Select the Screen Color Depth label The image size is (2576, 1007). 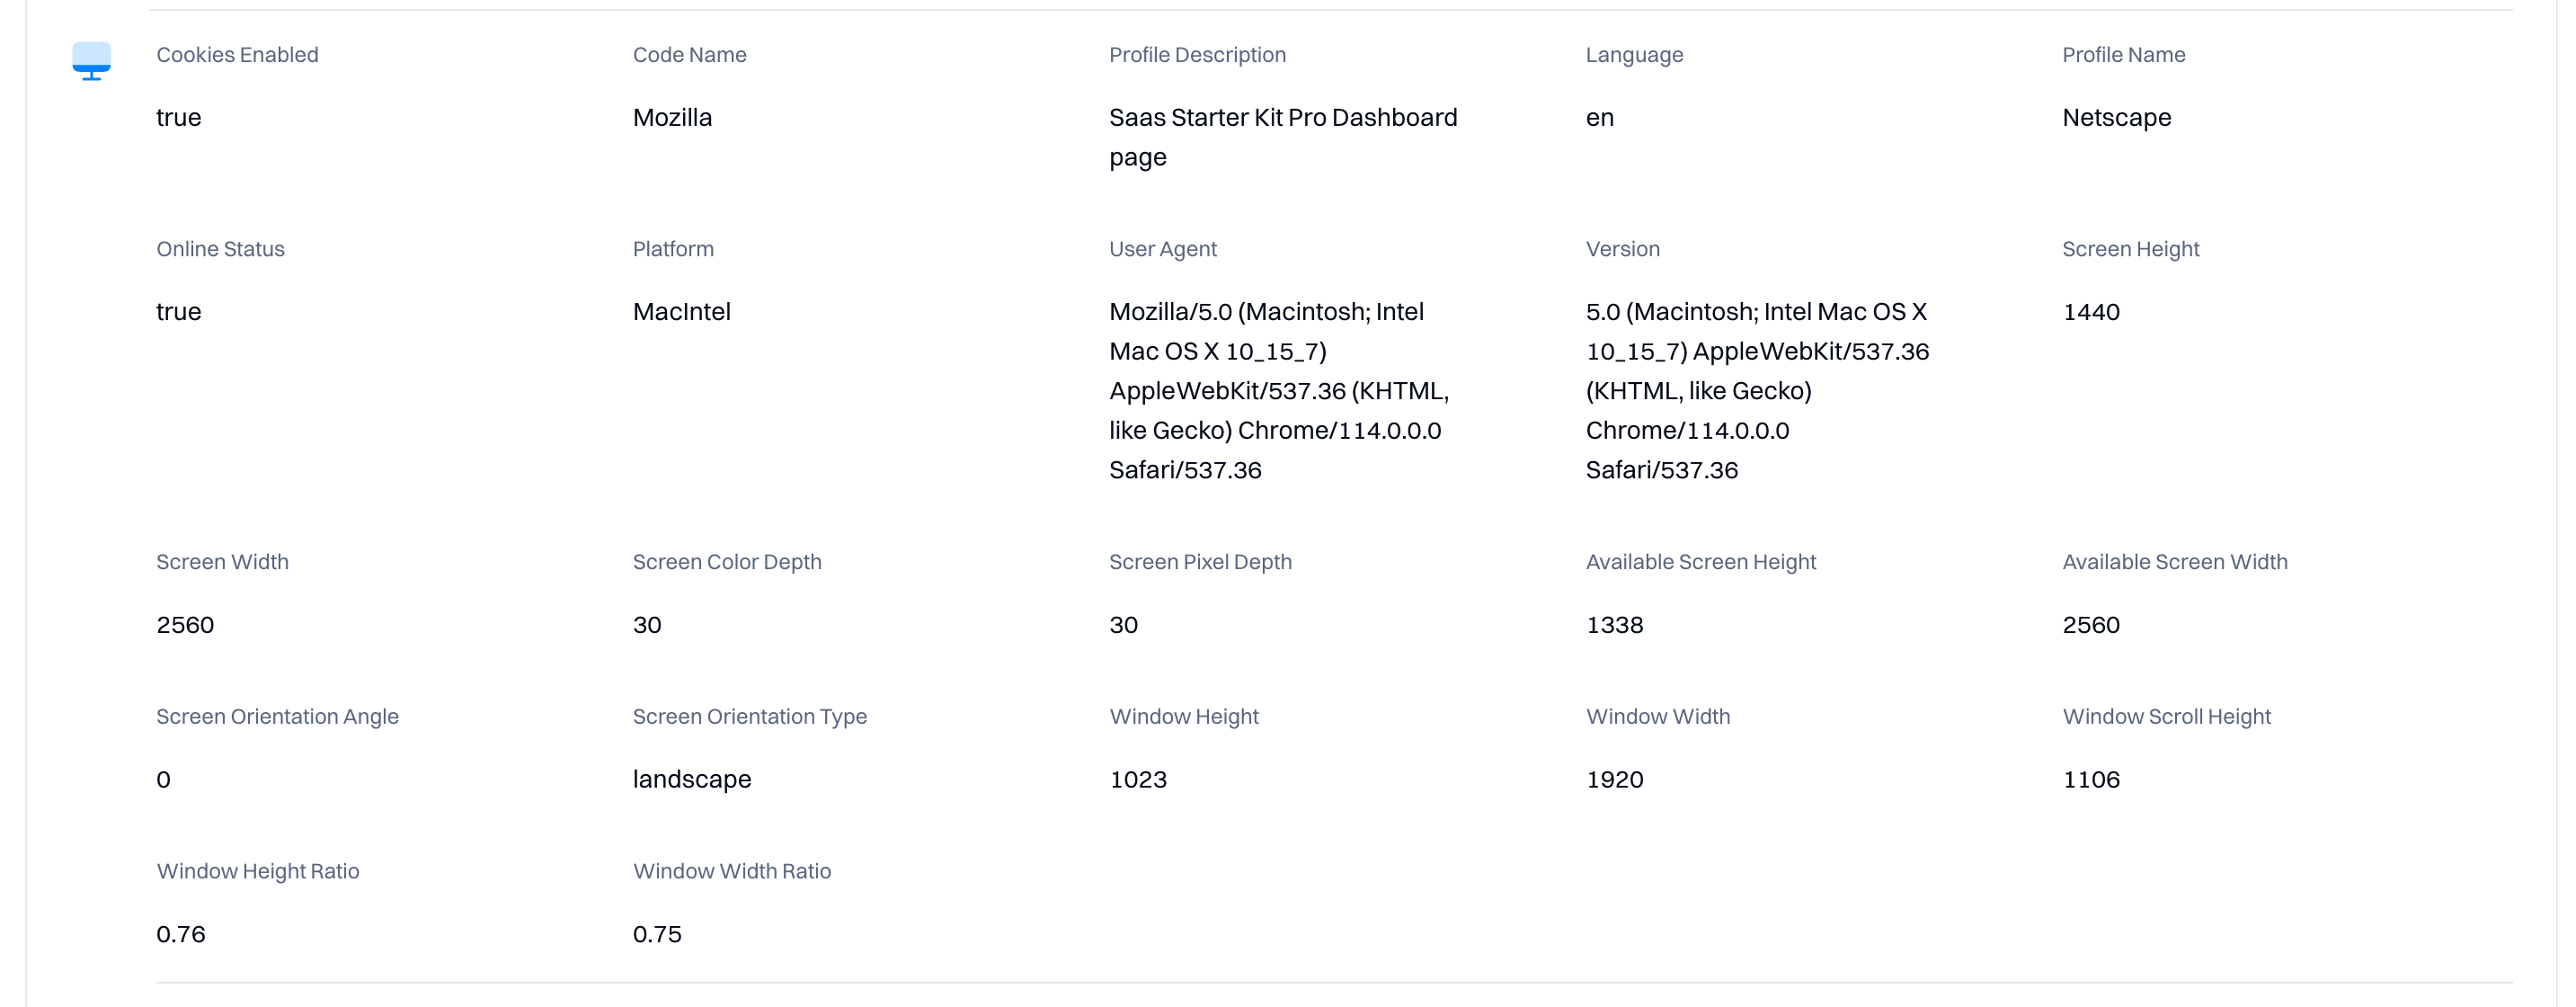point(727,562)
